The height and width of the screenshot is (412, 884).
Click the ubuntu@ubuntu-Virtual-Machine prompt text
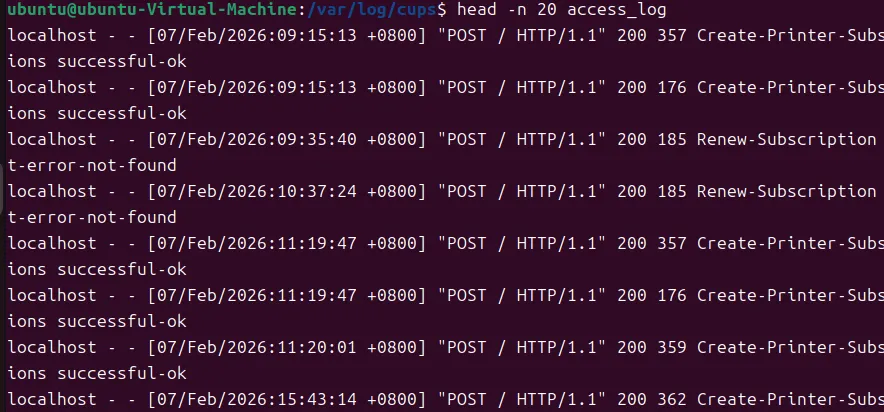(x=153, y=10)
